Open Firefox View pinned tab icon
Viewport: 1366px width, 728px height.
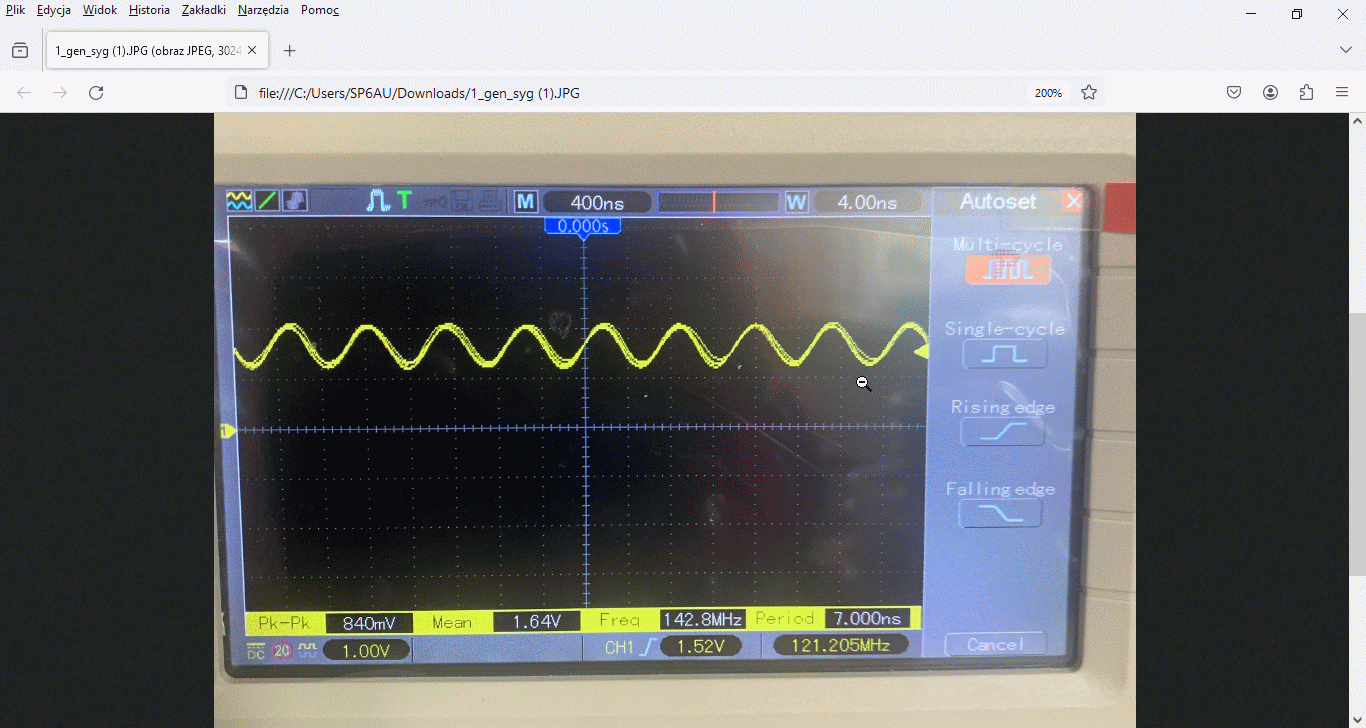click(x=20, y=51)
